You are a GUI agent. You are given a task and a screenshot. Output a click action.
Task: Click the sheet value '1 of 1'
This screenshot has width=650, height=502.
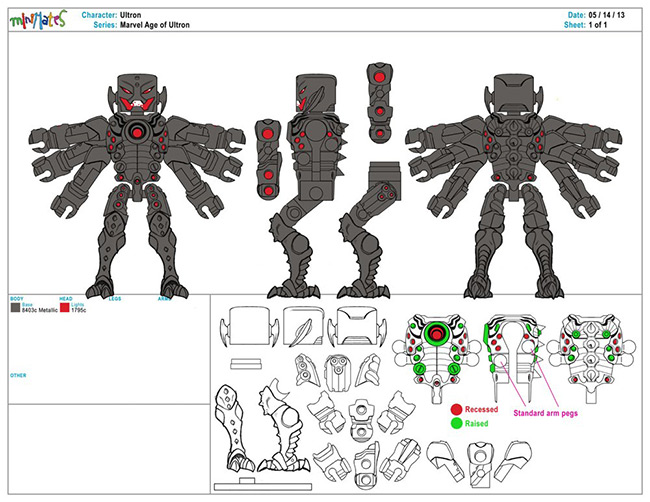click(598, 25)
